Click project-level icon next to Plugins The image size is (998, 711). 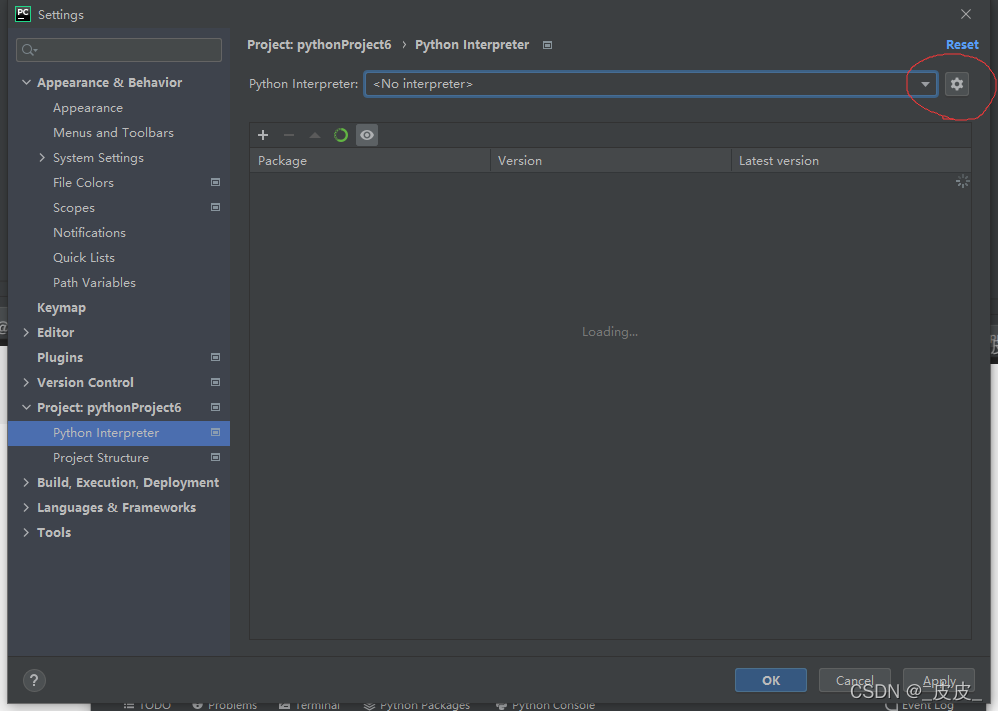(216, 358)
